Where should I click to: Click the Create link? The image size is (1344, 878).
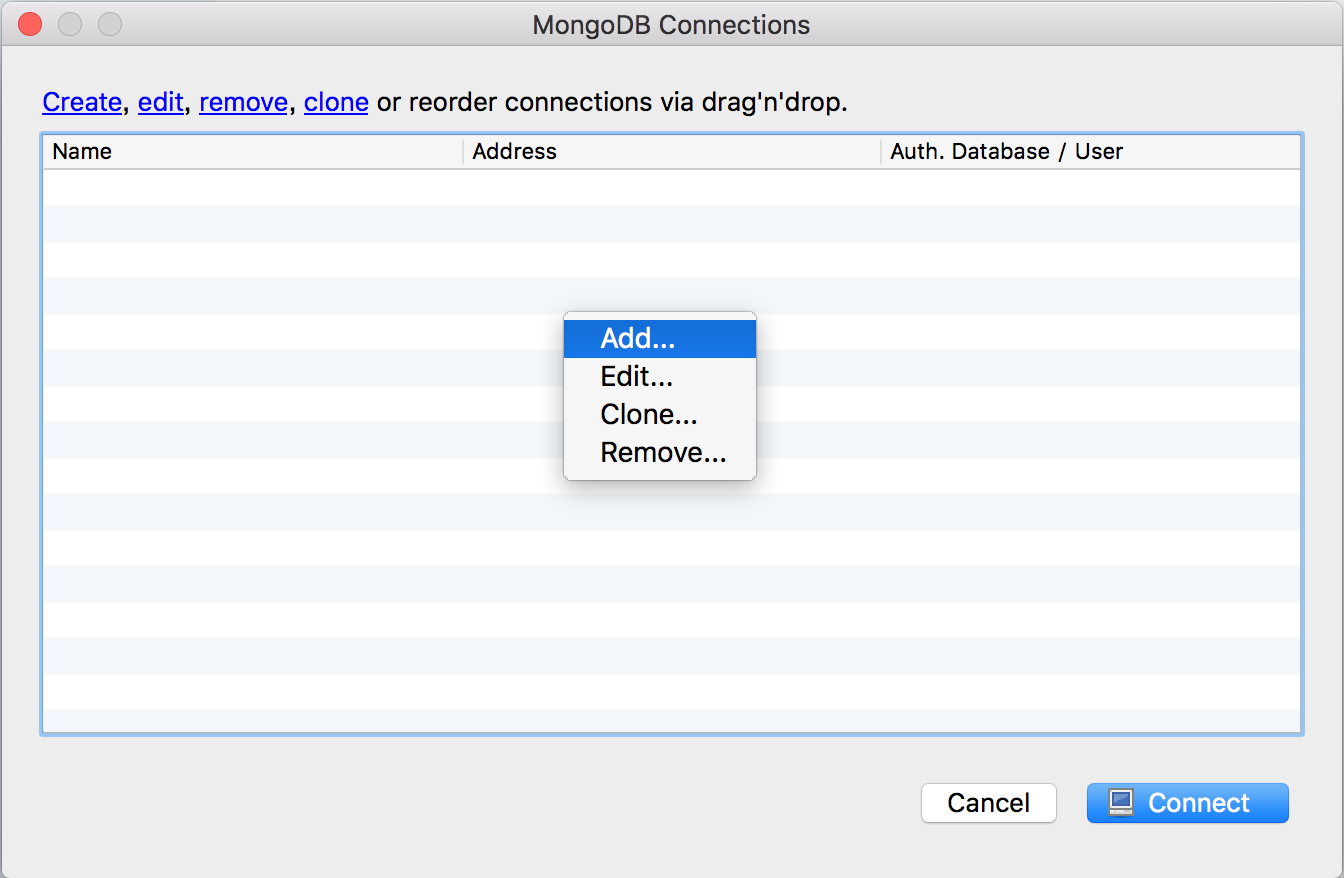click(82, 102)
